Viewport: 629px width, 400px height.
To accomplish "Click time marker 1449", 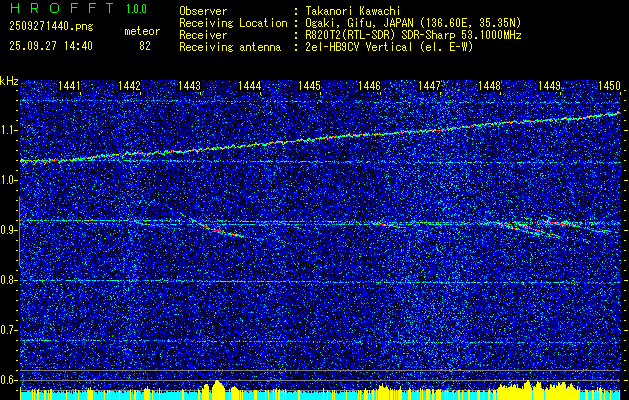I will coord(550,85).
